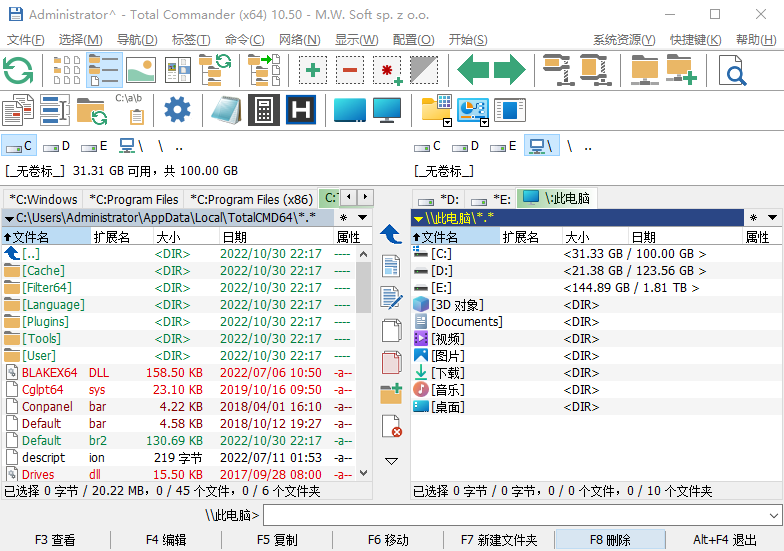
Task: Click left panel vertical scrollbar thumb
Action: [x=364, y=287]
